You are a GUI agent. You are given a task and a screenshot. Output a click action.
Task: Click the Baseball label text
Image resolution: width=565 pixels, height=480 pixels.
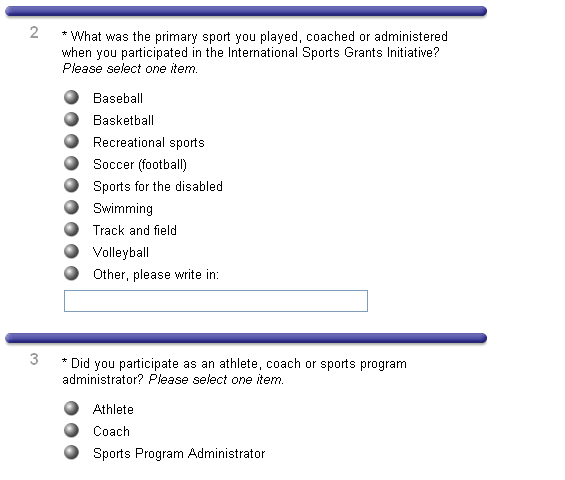click(x=118, y=98)
